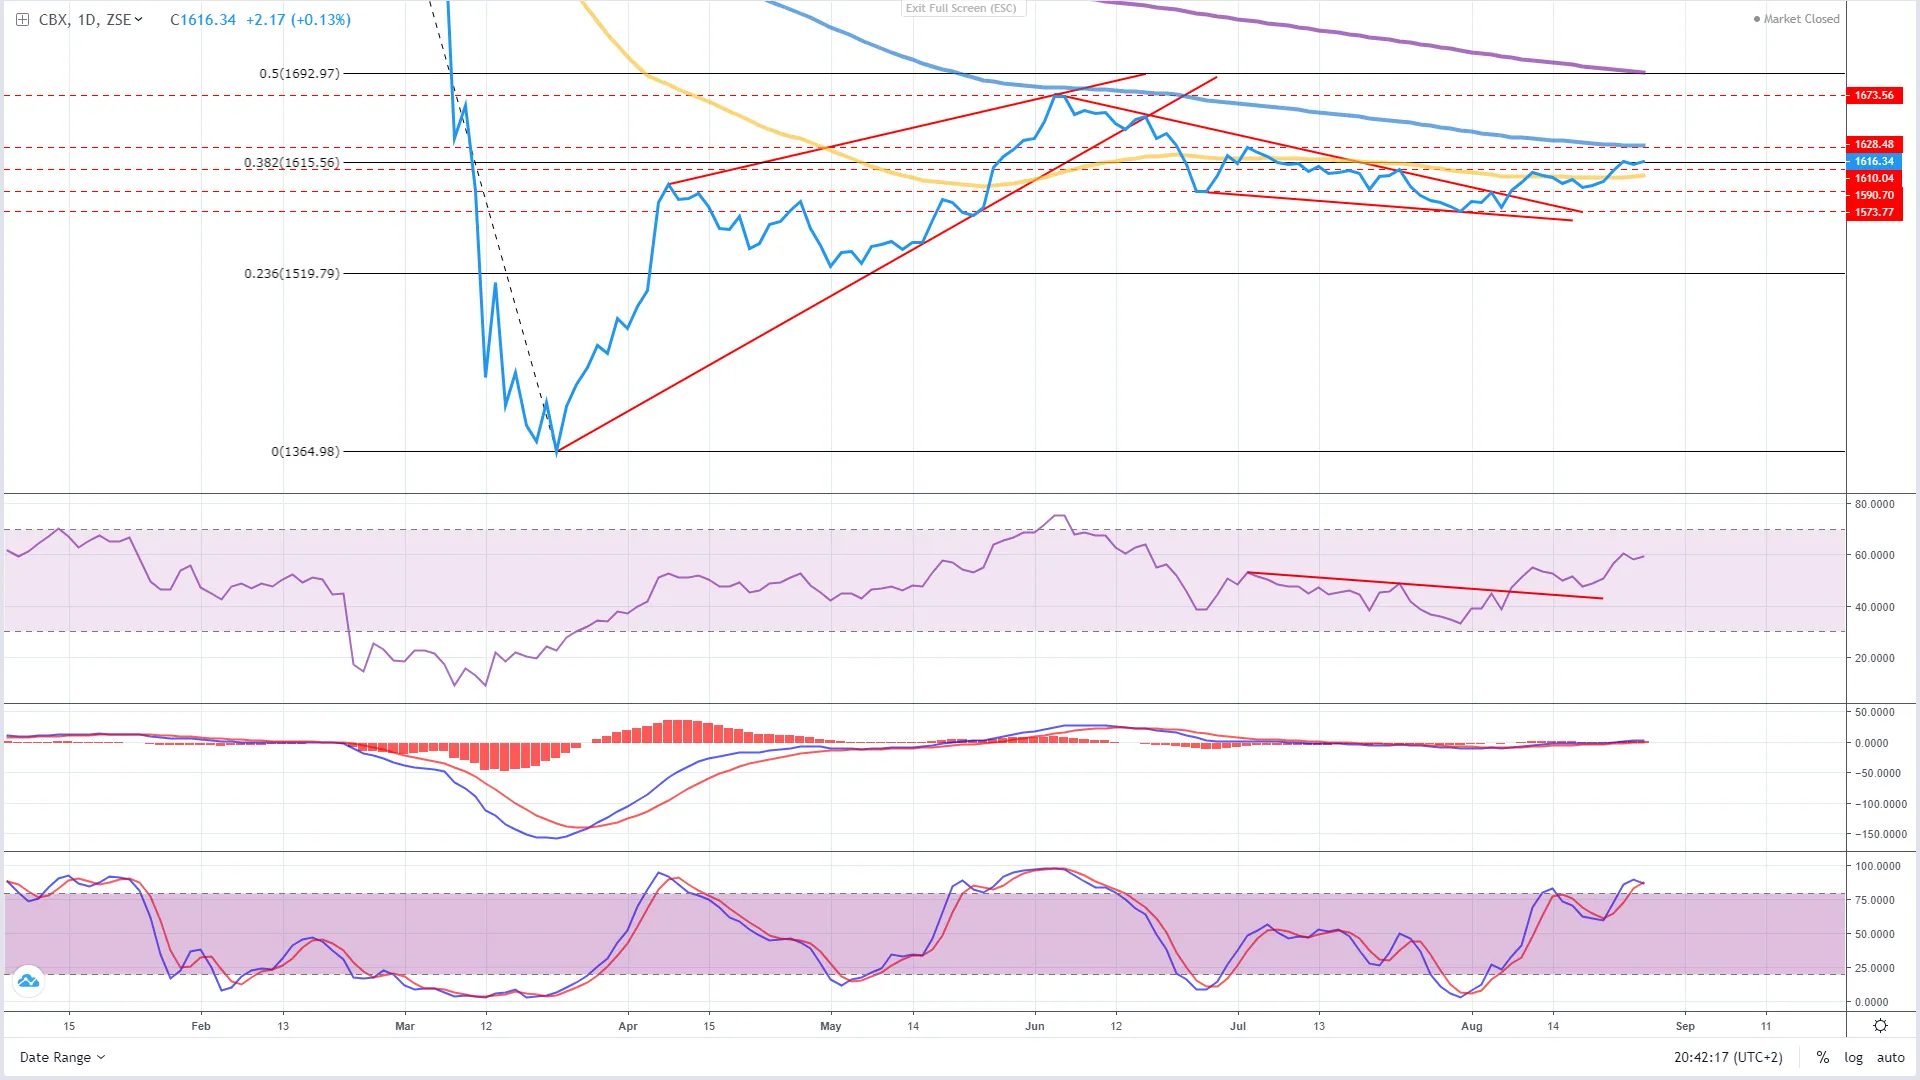Toggle log scale mode
Image resolution: width=1920 pixels, height=1080 pixels.
[x=1853, y=1057]
